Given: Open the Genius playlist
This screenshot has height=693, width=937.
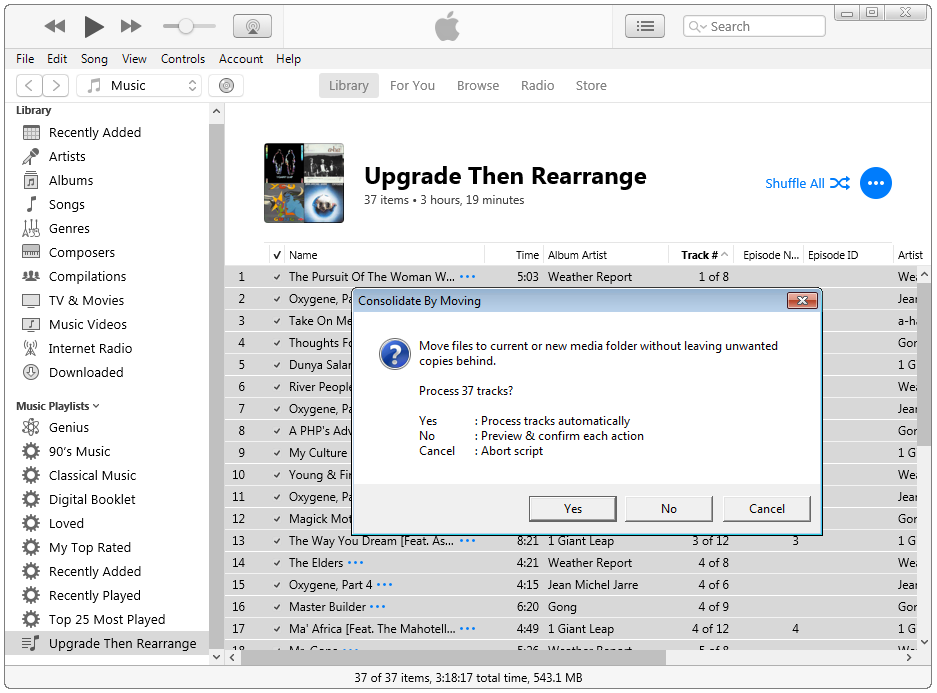Looking at the screenshot, I should click(x=69, y=428).
